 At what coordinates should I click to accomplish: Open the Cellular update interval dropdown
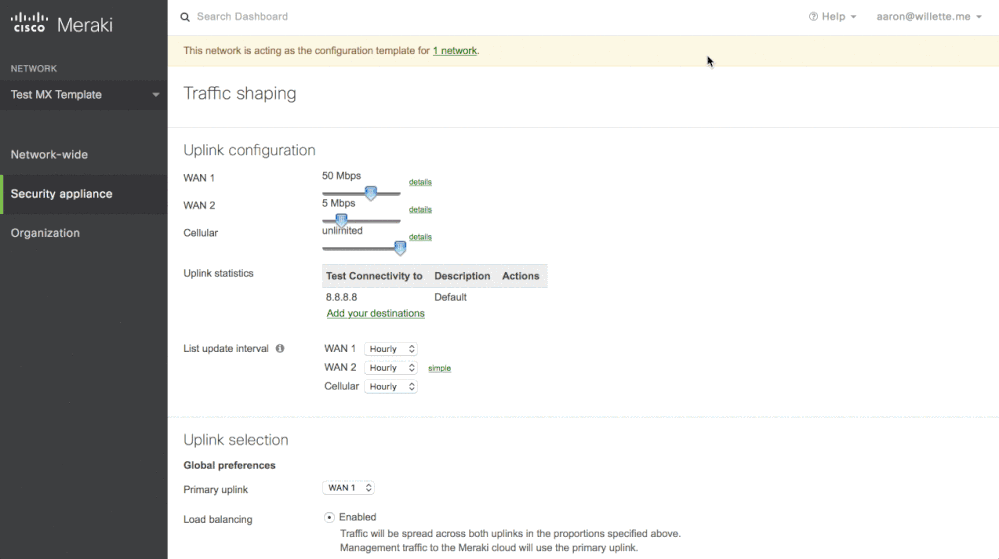pos(390,387)
